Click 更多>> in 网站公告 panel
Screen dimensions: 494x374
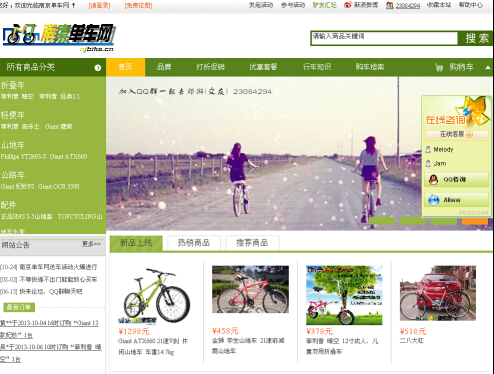click(91, 244)
